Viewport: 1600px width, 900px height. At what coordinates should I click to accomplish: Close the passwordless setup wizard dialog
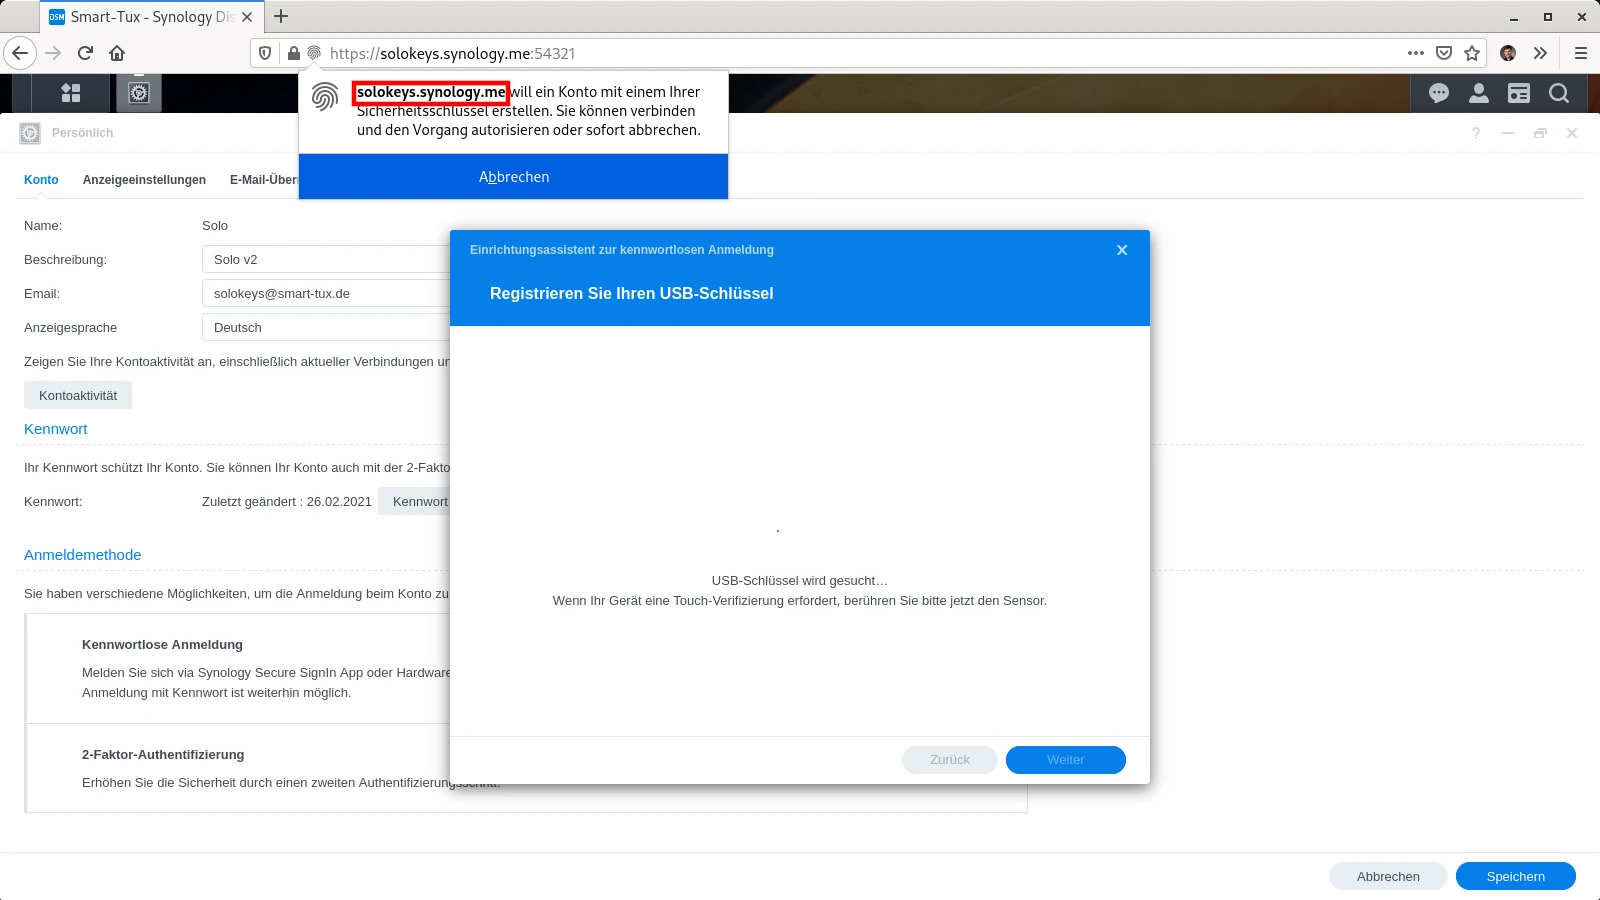point(1122,250)
